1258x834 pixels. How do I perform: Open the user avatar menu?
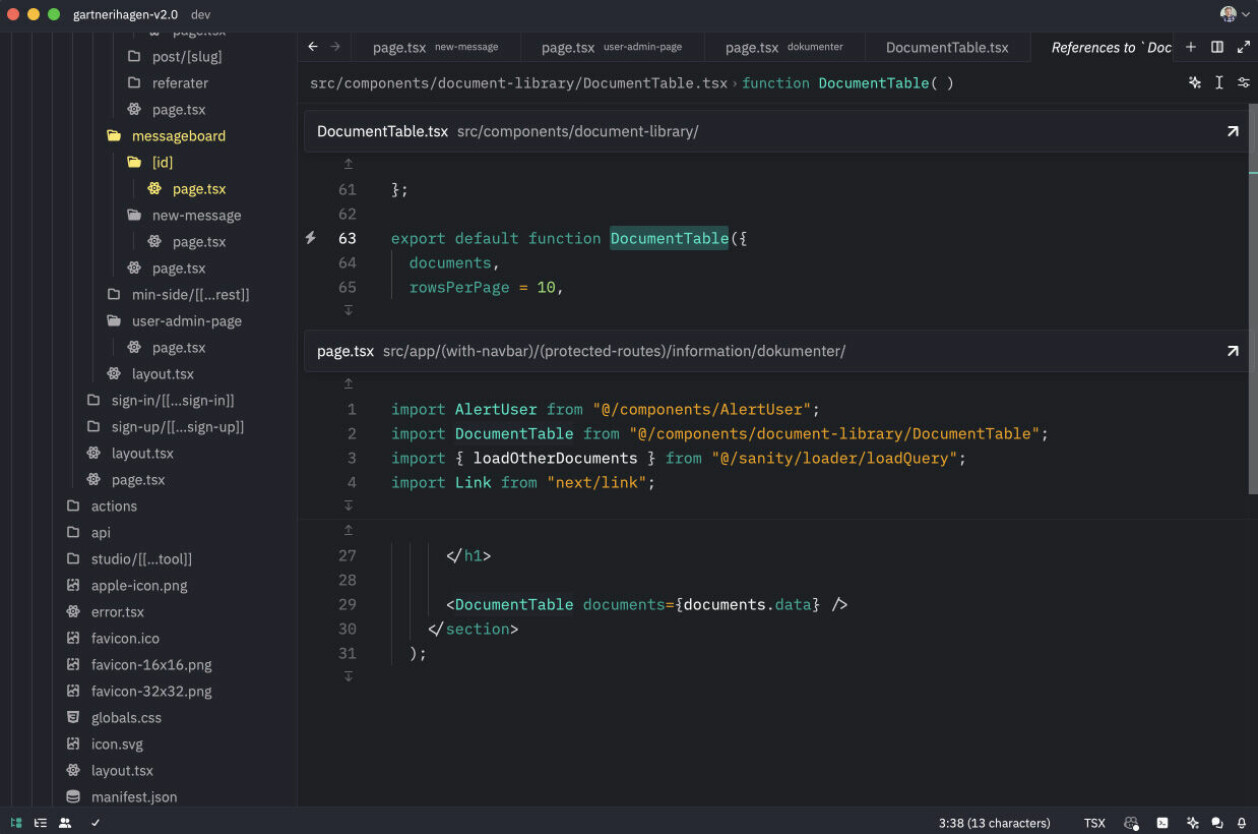[x=1235, y=14]
